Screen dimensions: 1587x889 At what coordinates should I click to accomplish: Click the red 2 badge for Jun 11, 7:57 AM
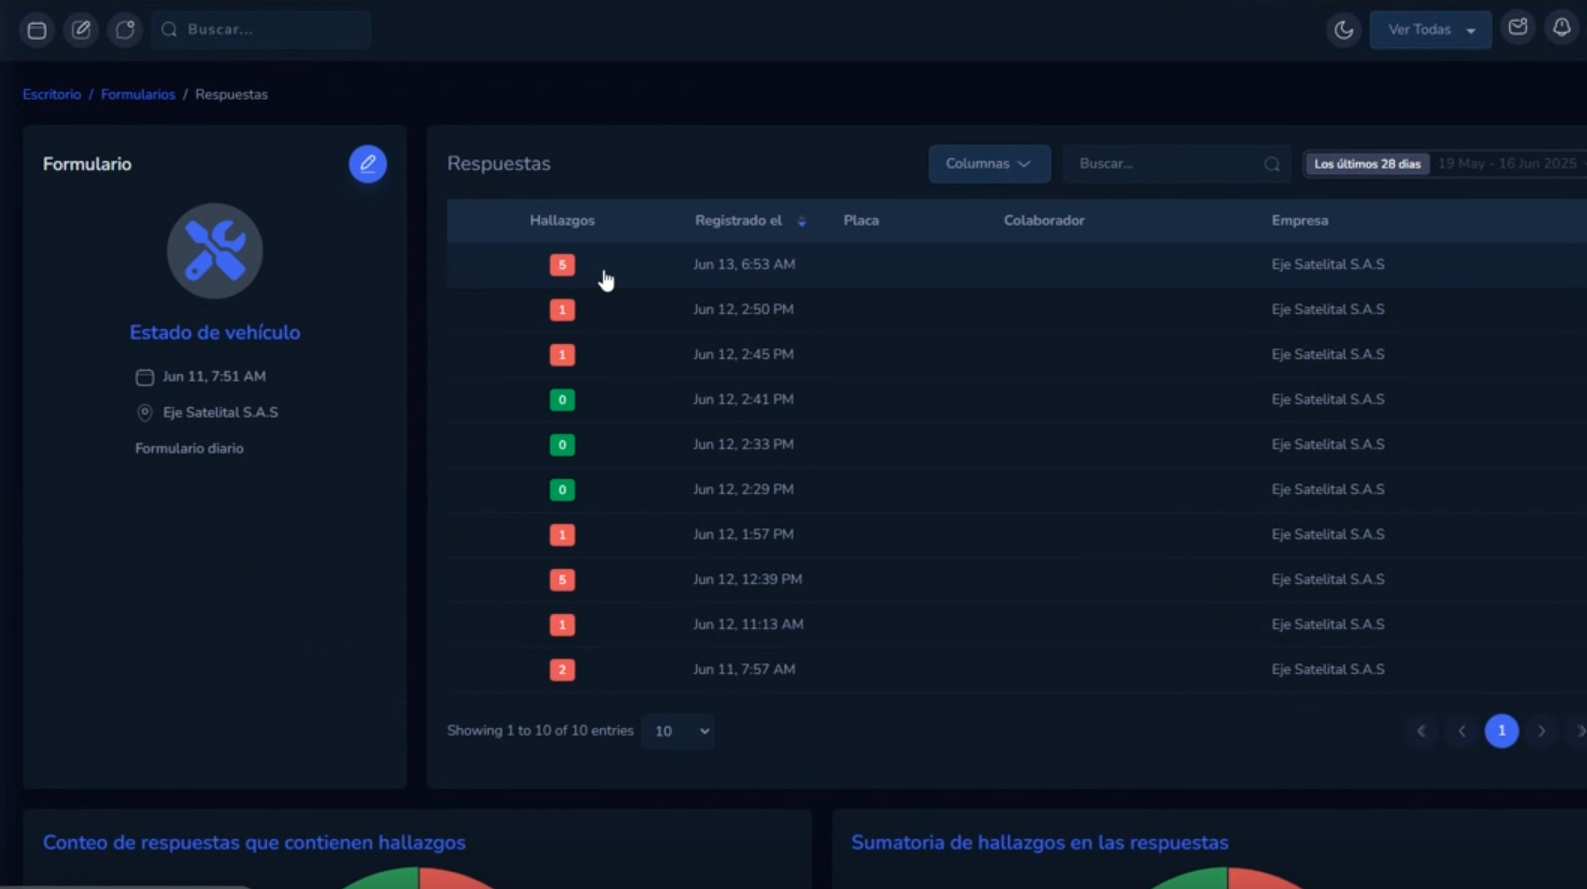click(562, 670)
